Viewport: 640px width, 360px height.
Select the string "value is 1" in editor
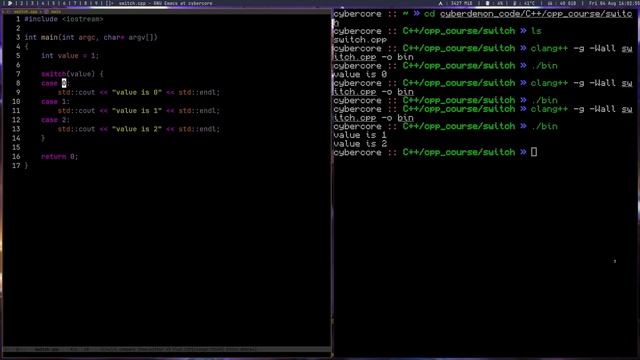coord(137,111)
